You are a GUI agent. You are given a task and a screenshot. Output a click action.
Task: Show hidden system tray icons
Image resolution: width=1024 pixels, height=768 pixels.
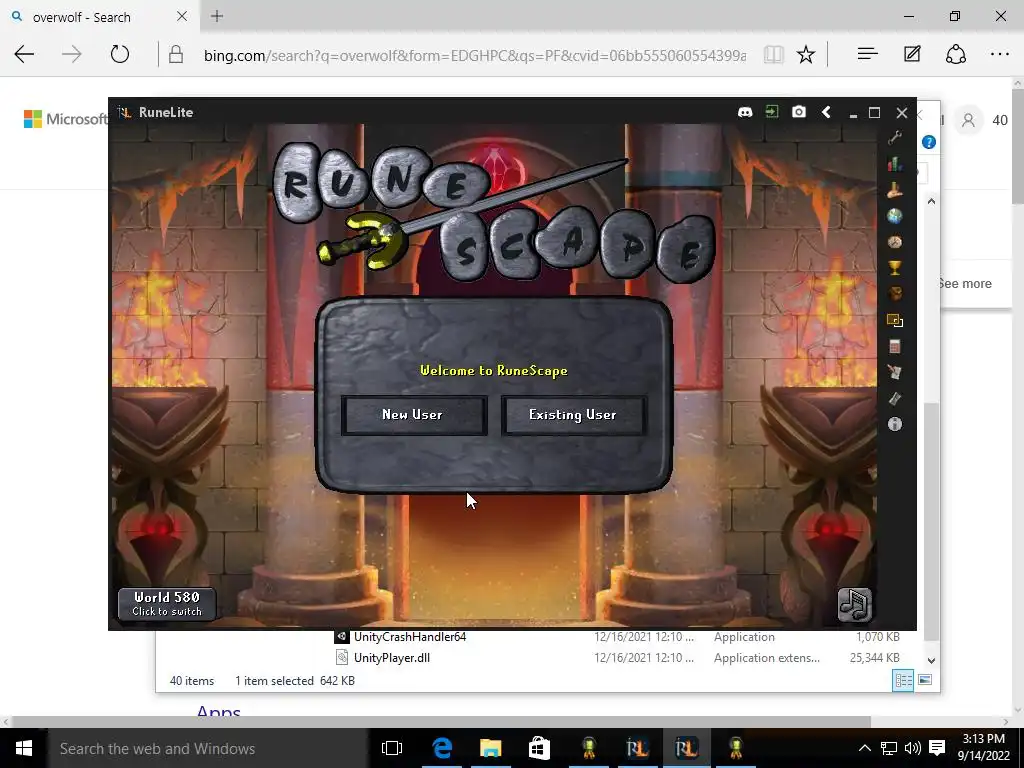(x=864, y=748)
